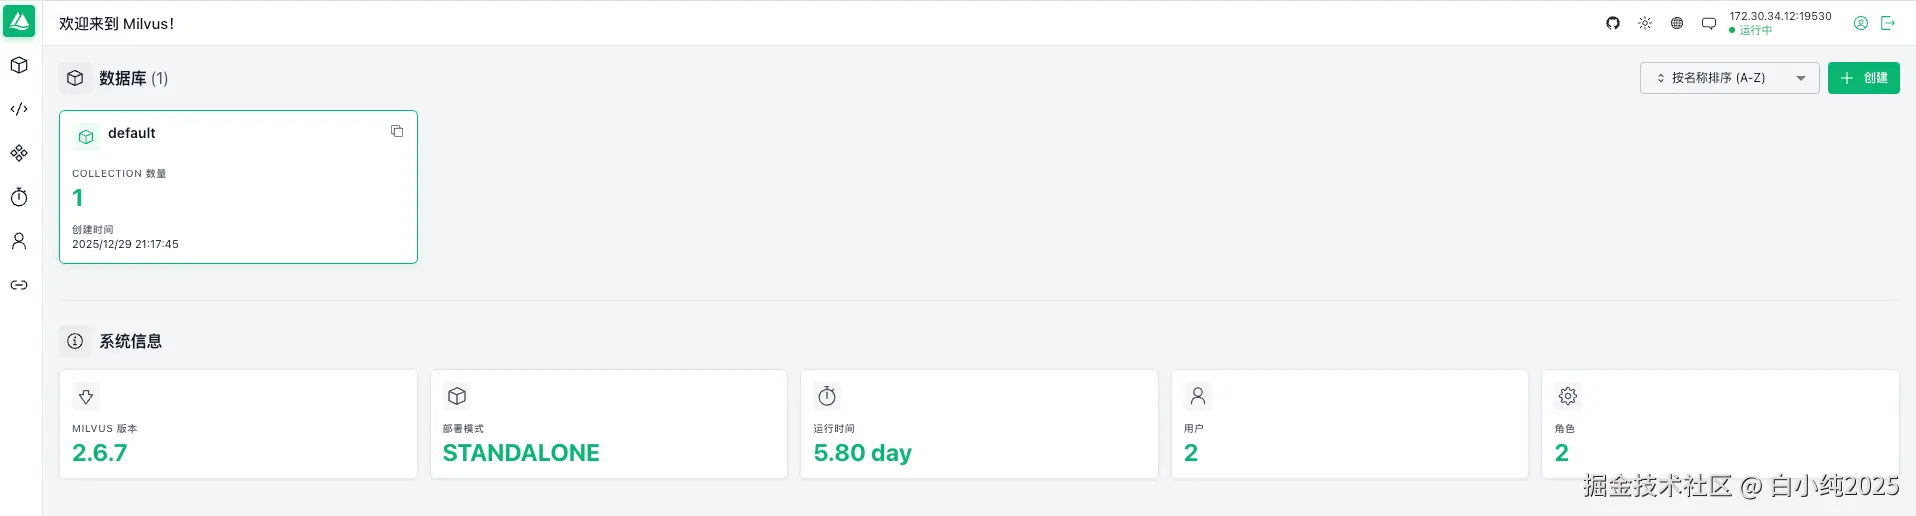Open the language globe selector
The width and height of the screenshot is (1916, 516).
[1677, 23]
